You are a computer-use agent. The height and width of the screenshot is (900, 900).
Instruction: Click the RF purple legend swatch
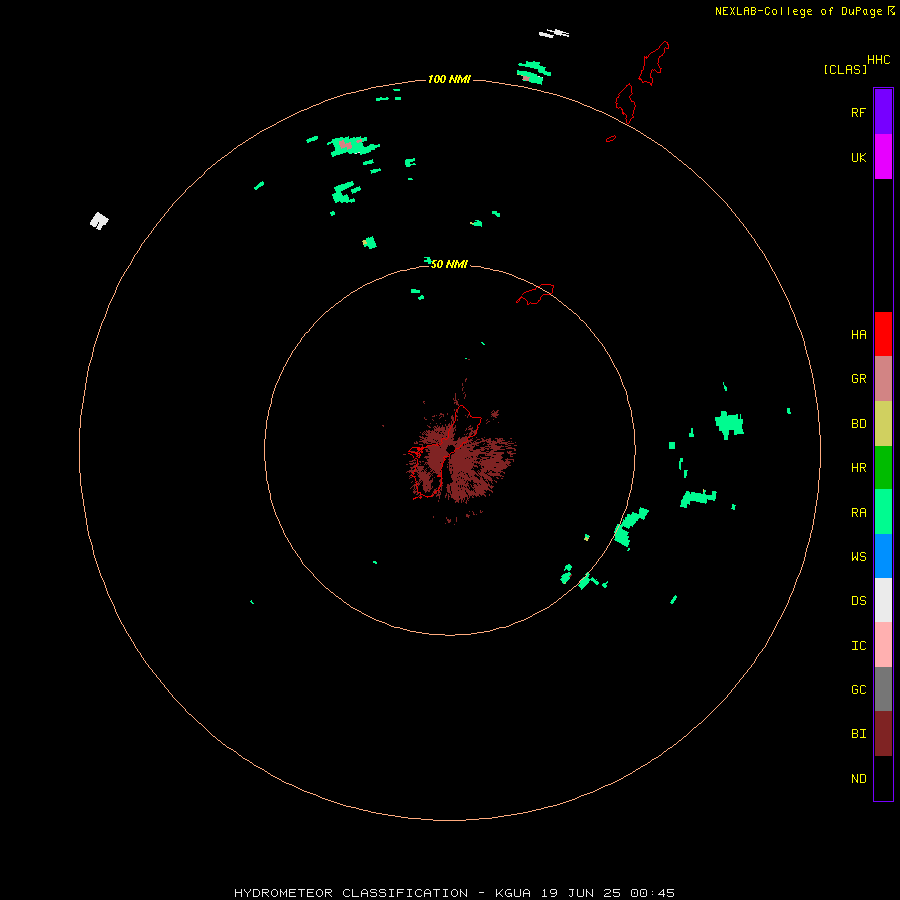point(883,112)
